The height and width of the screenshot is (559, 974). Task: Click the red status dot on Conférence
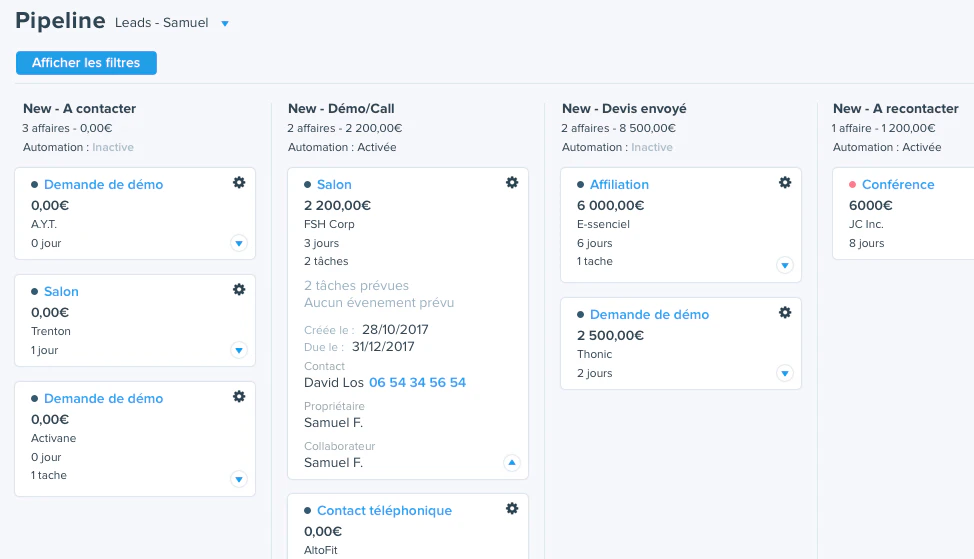852,184
